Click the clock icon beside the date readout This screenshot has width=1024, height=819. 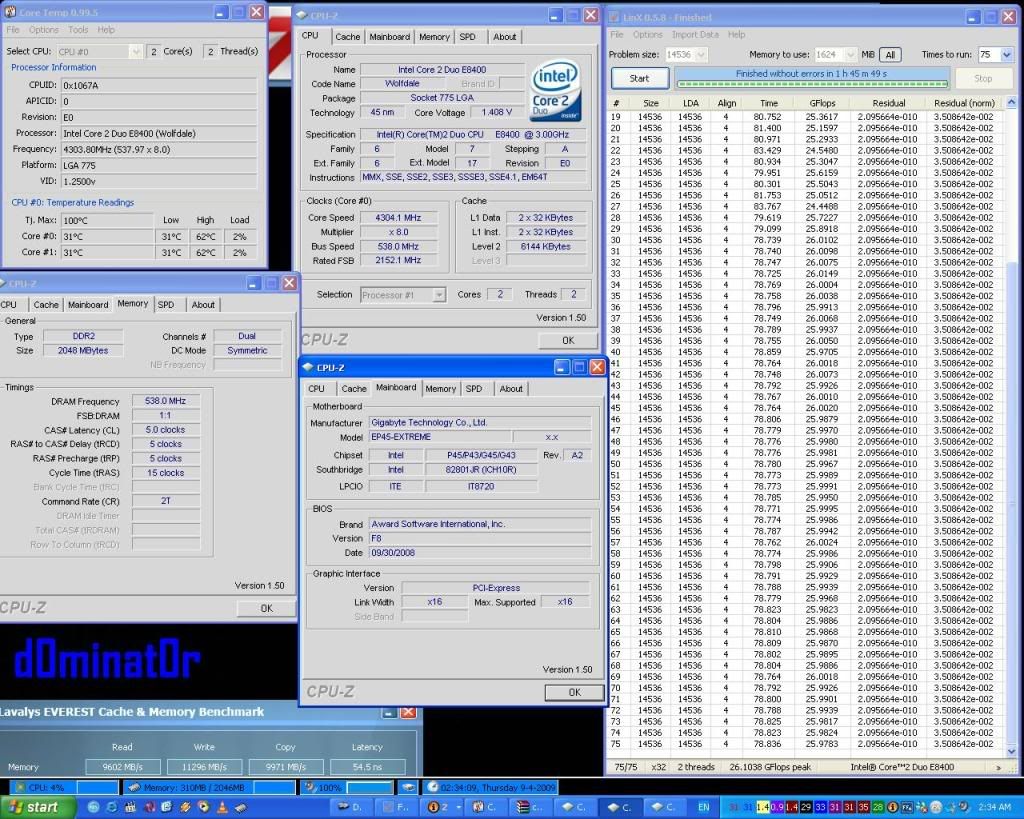click(x=432, y=788)
